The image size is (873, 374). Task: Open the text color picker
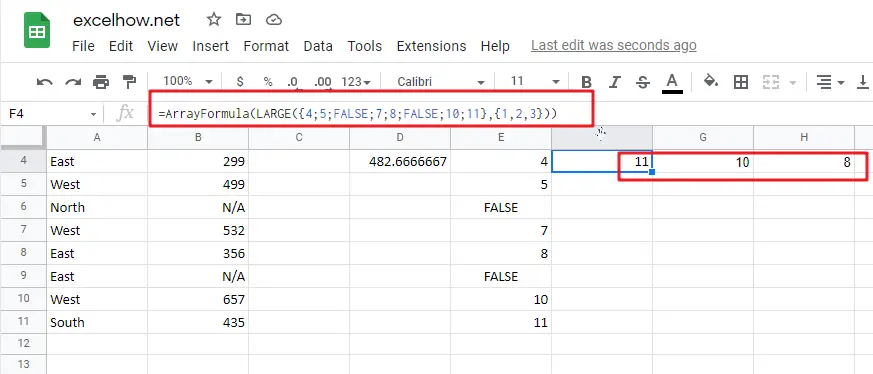pos(672,83)
